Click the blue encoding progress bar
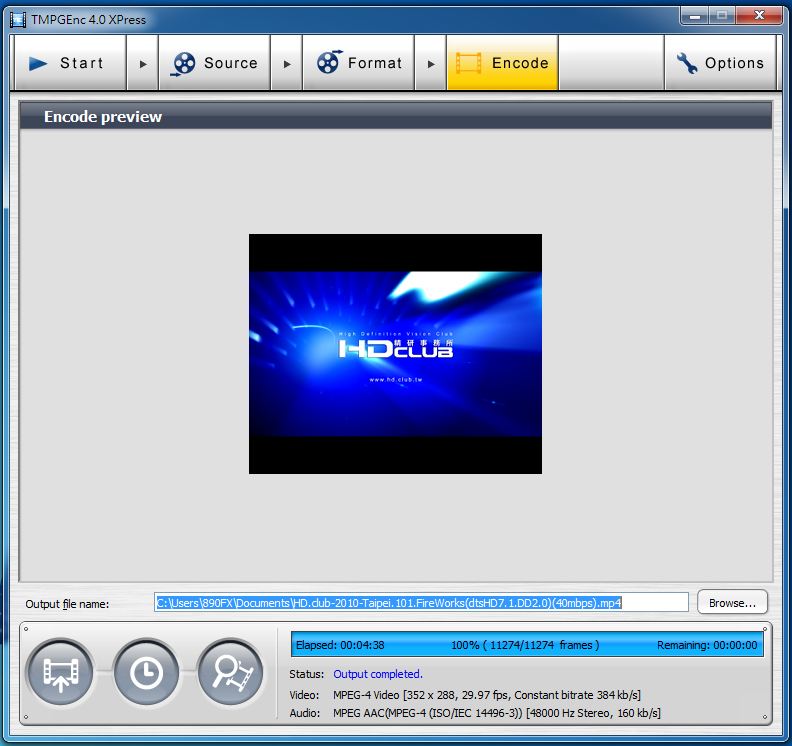792x746 pixels. [527, 645]
